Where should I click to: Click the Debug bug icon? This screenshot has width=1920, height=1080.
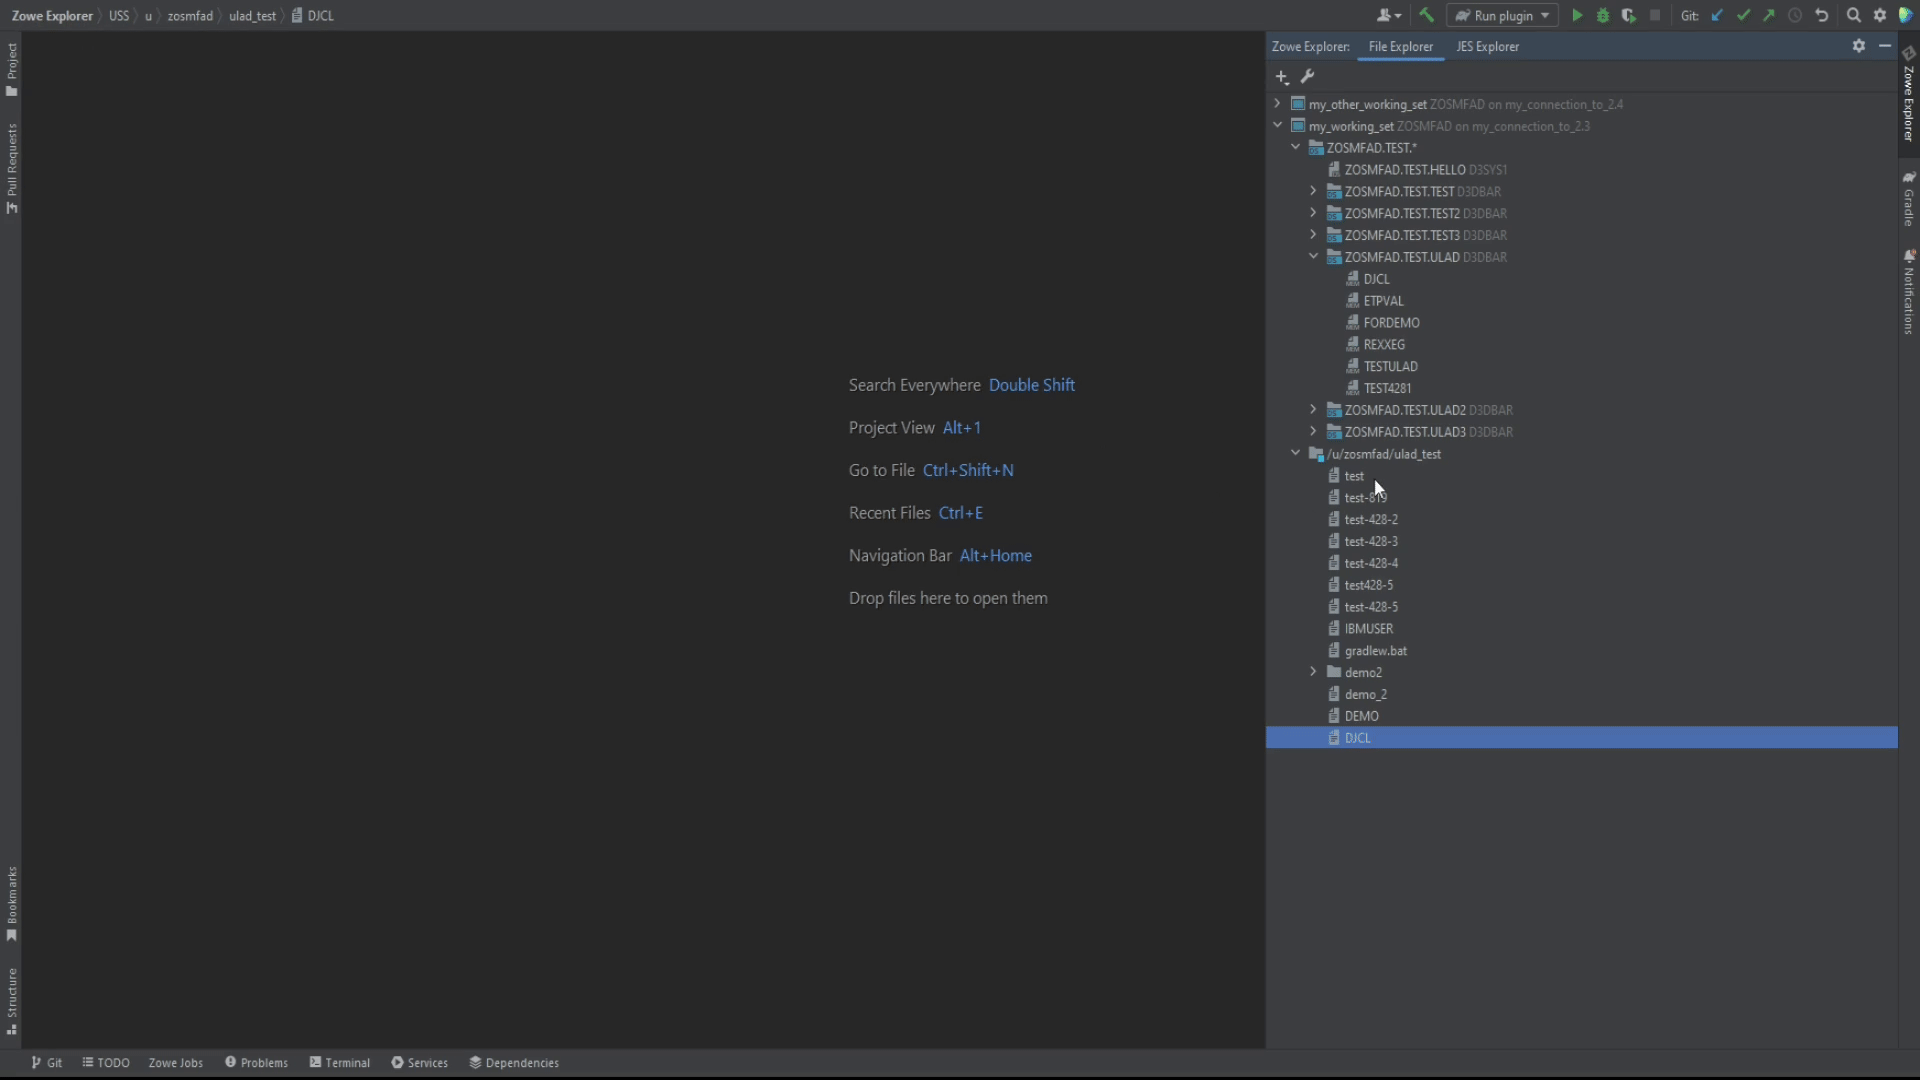coord(1603,15)
